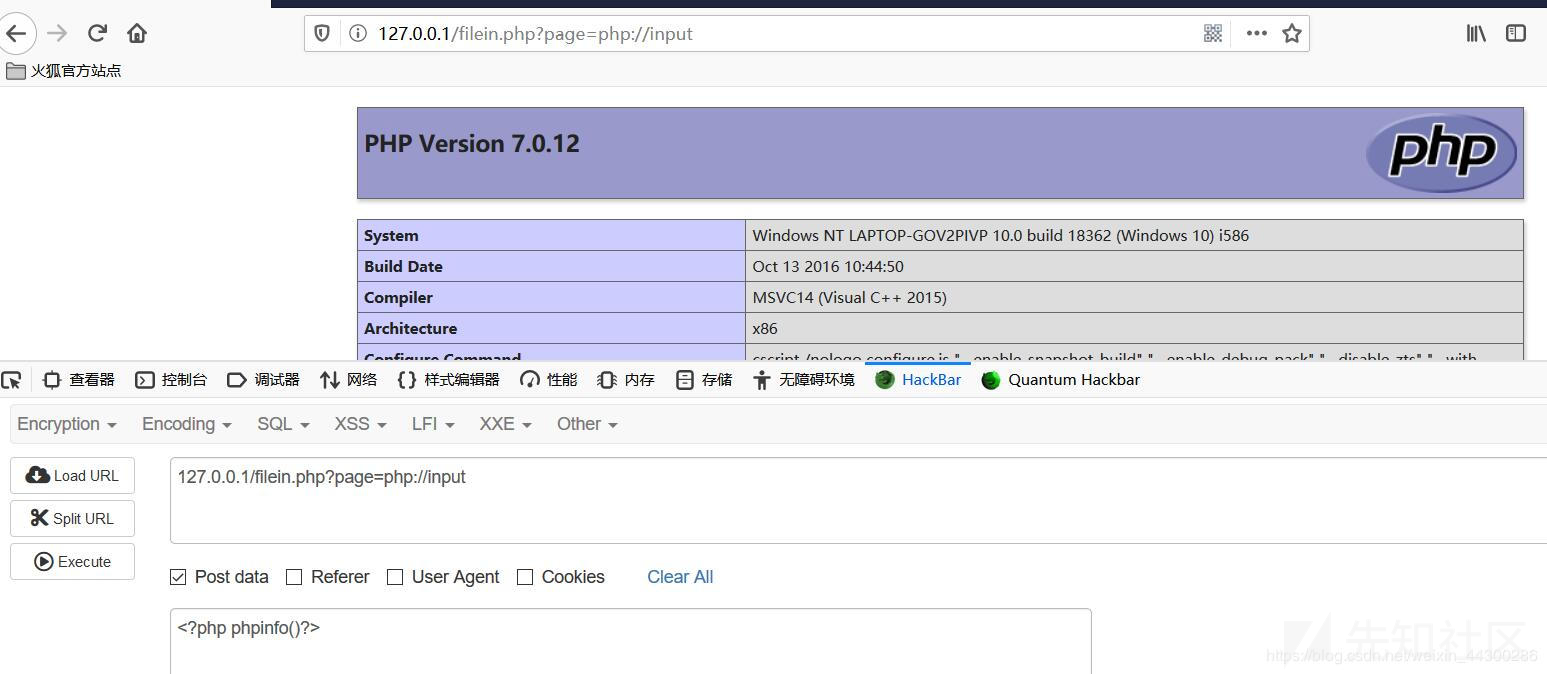
Task: Open the 样式编辑器 style editor tab
Action: pos(448,380)
